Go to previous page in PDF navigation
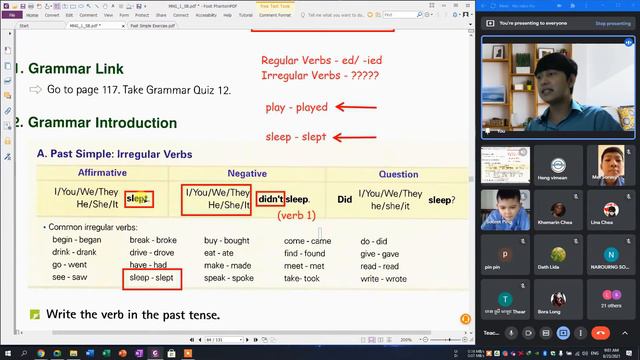 tap(200, 340)
